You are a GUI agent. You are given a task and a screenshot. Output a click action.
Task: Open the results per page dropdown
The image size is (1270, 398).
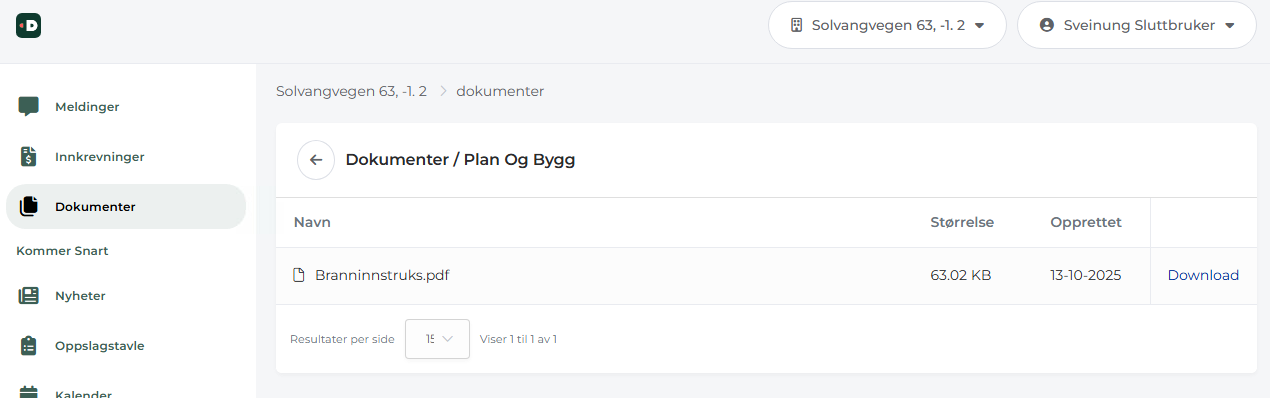[437, 339]
